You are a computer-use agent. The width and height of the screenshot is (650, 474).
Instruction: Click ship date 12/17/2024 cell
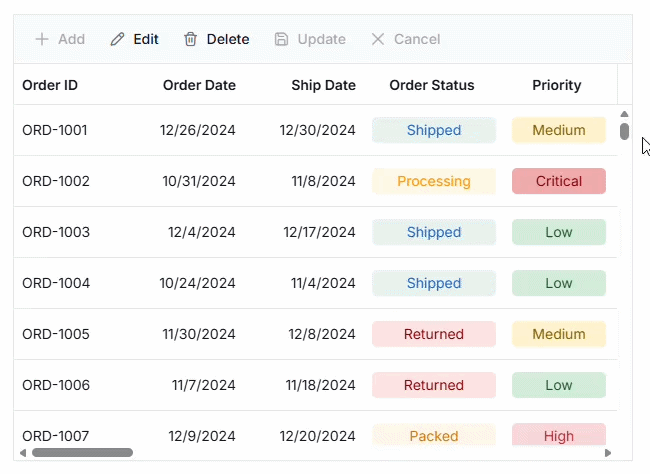[x=319, y=232]
